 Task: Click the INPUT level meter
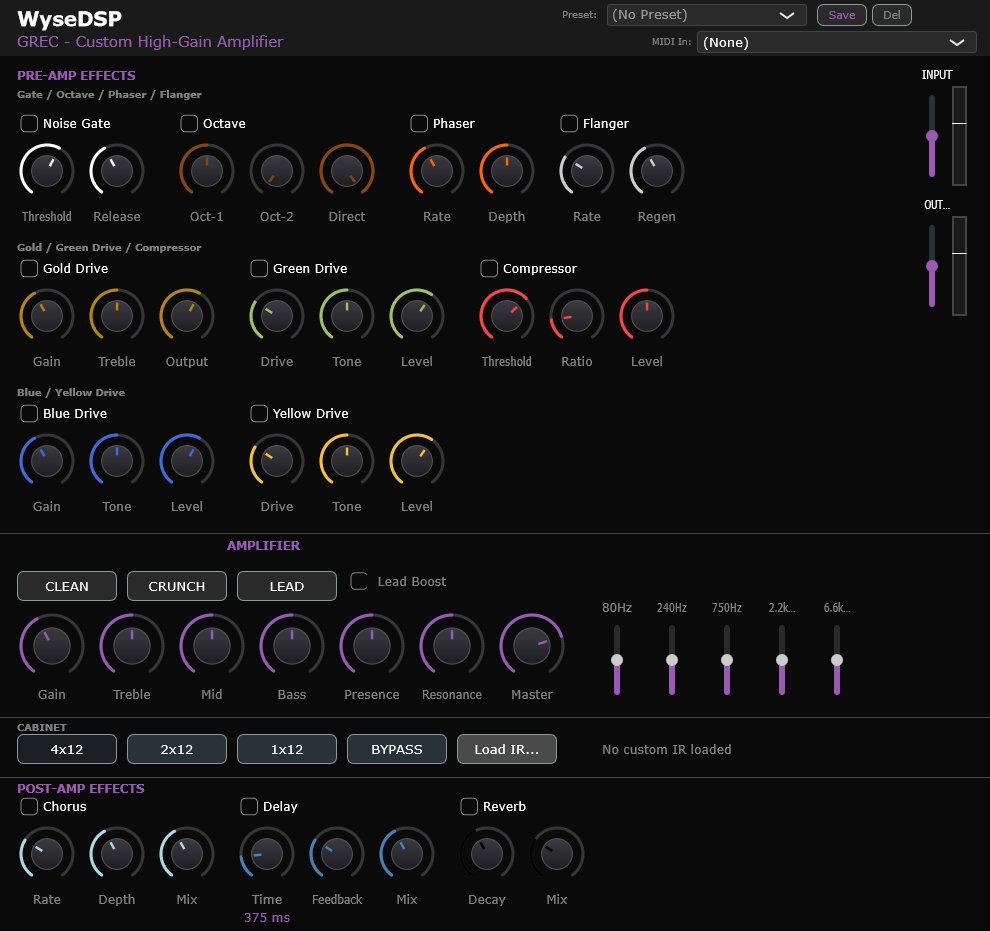(x=959, y=136)
